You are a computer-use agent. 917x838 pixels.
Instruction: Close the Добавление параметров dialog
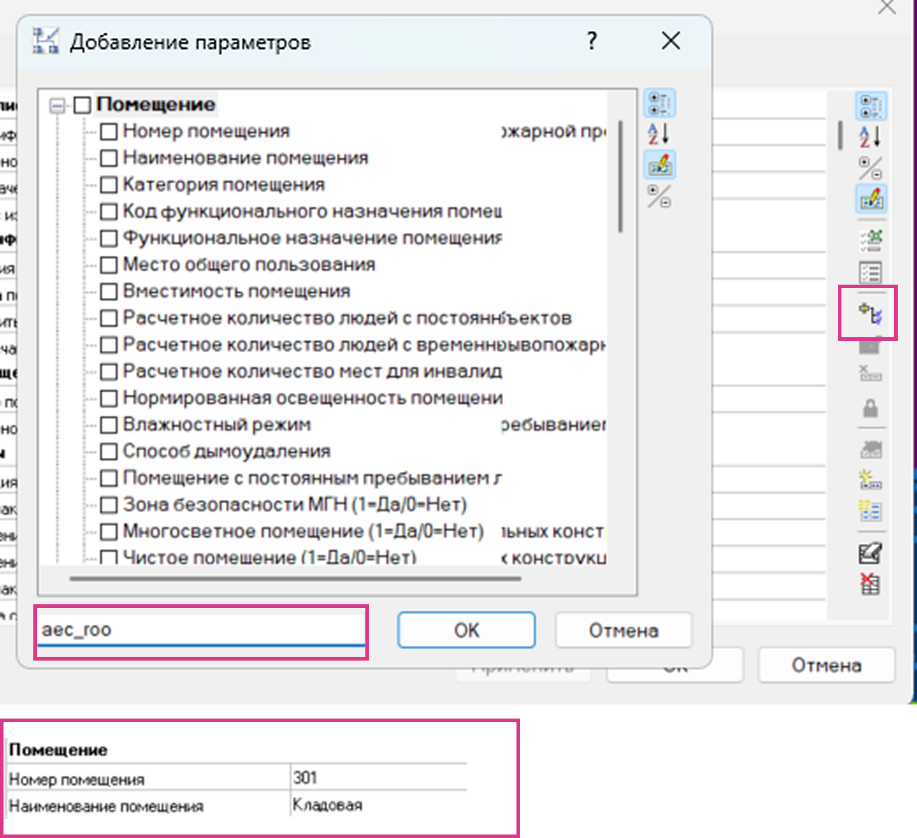tap(671, 41)
